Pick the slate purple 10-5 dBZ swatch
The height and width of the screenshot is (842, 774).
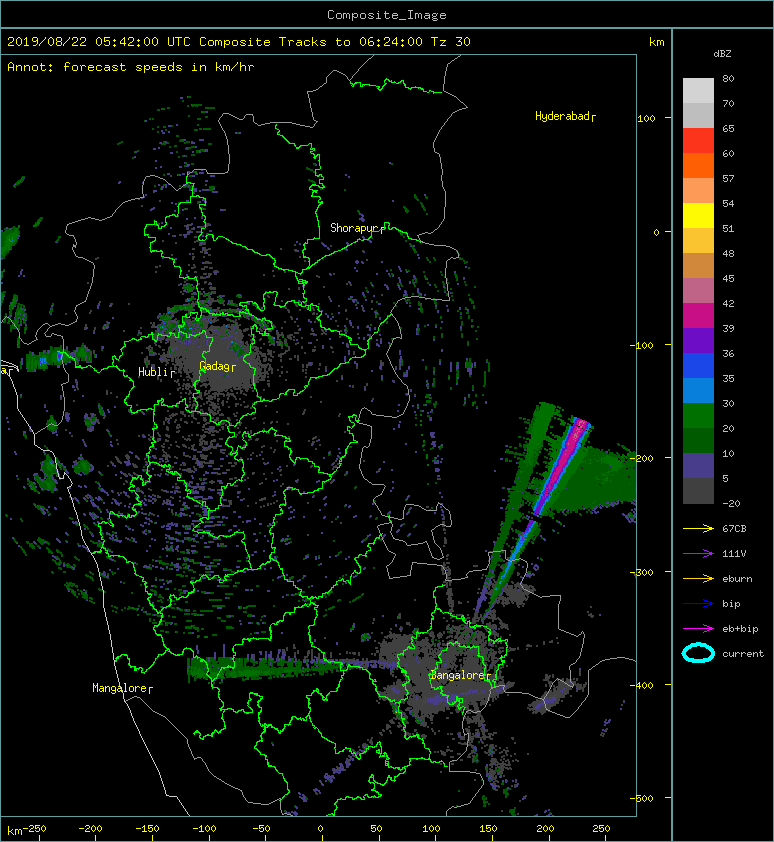pyautogui.click(x=698, y=465)
